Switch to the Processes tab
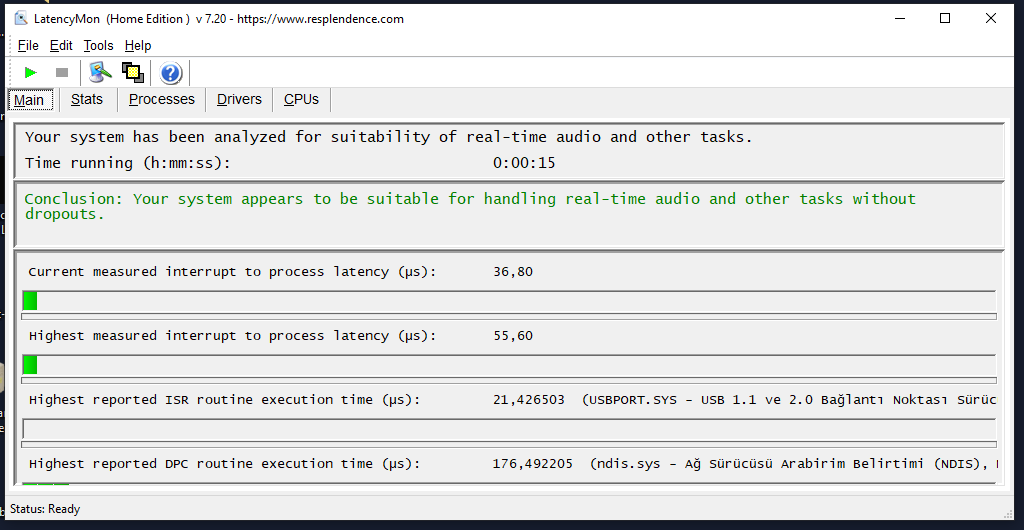This screenshot has height=530, width=1024. [x=162, y=100]
